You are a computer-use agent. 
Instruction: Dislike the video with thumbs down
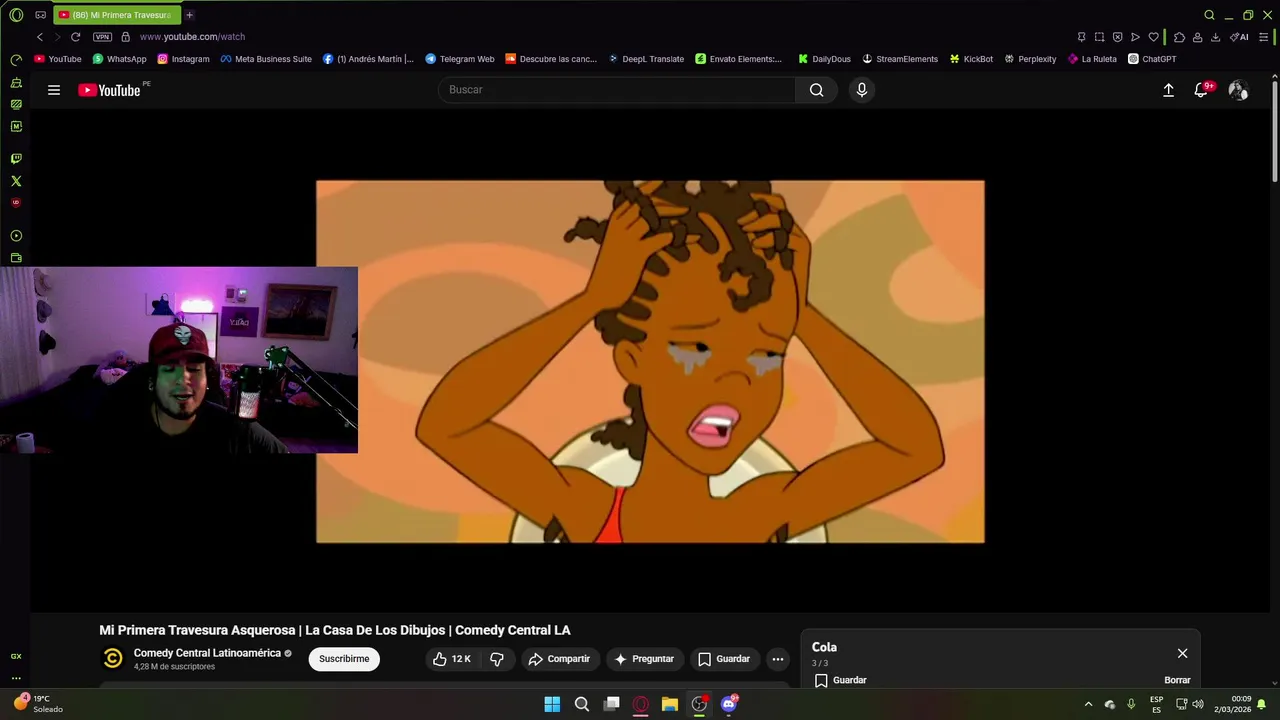click(497, 659)
